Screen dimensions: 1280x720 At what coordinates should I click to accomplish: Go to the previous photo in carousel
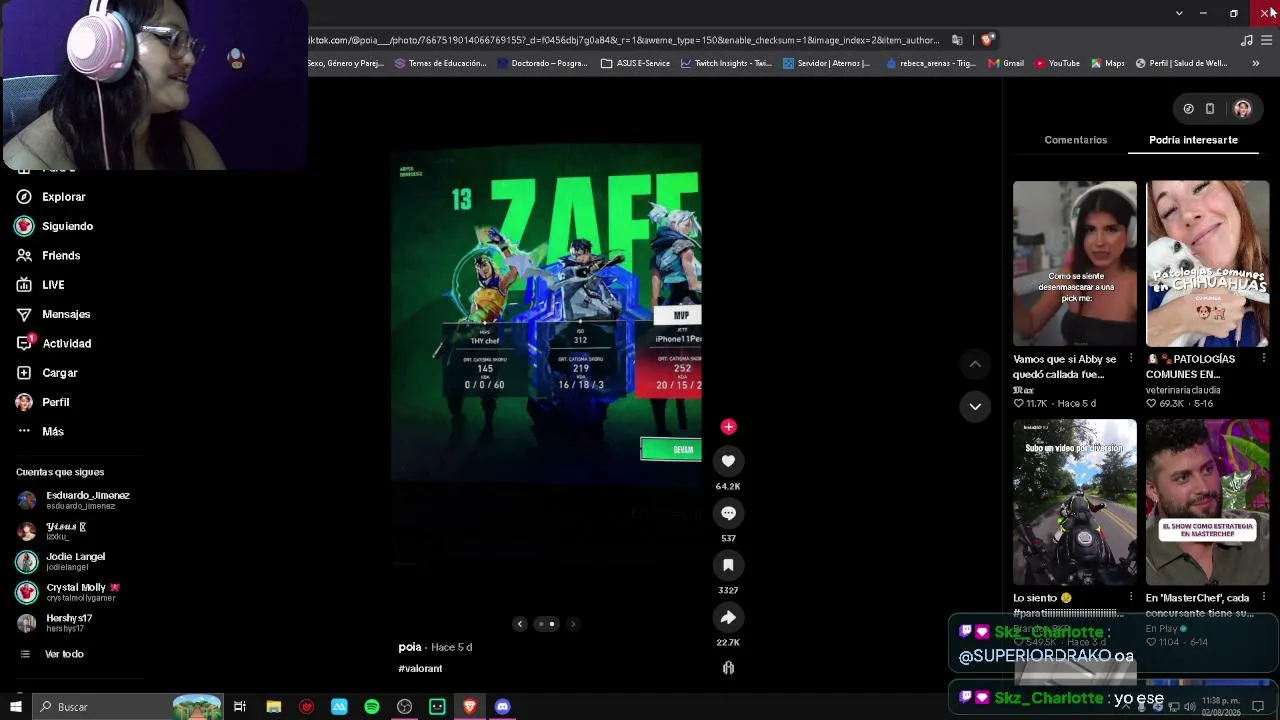pos(519,624)
